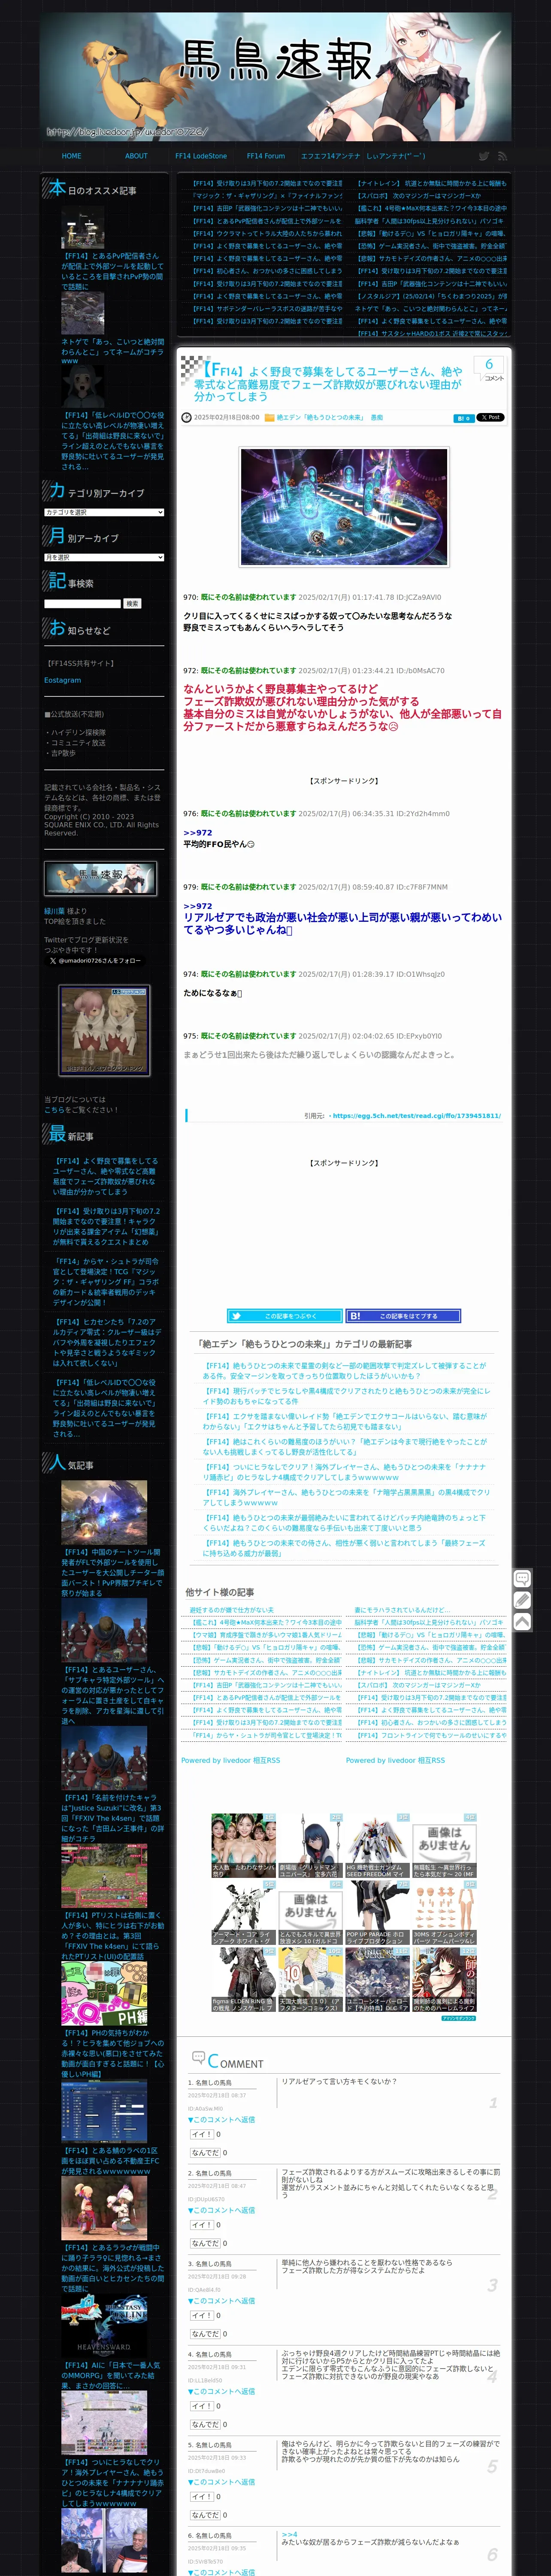The image size is (551, 2576).
Task: Open the Eostagram link in sidebar
Action: click(x=62, y=681)
